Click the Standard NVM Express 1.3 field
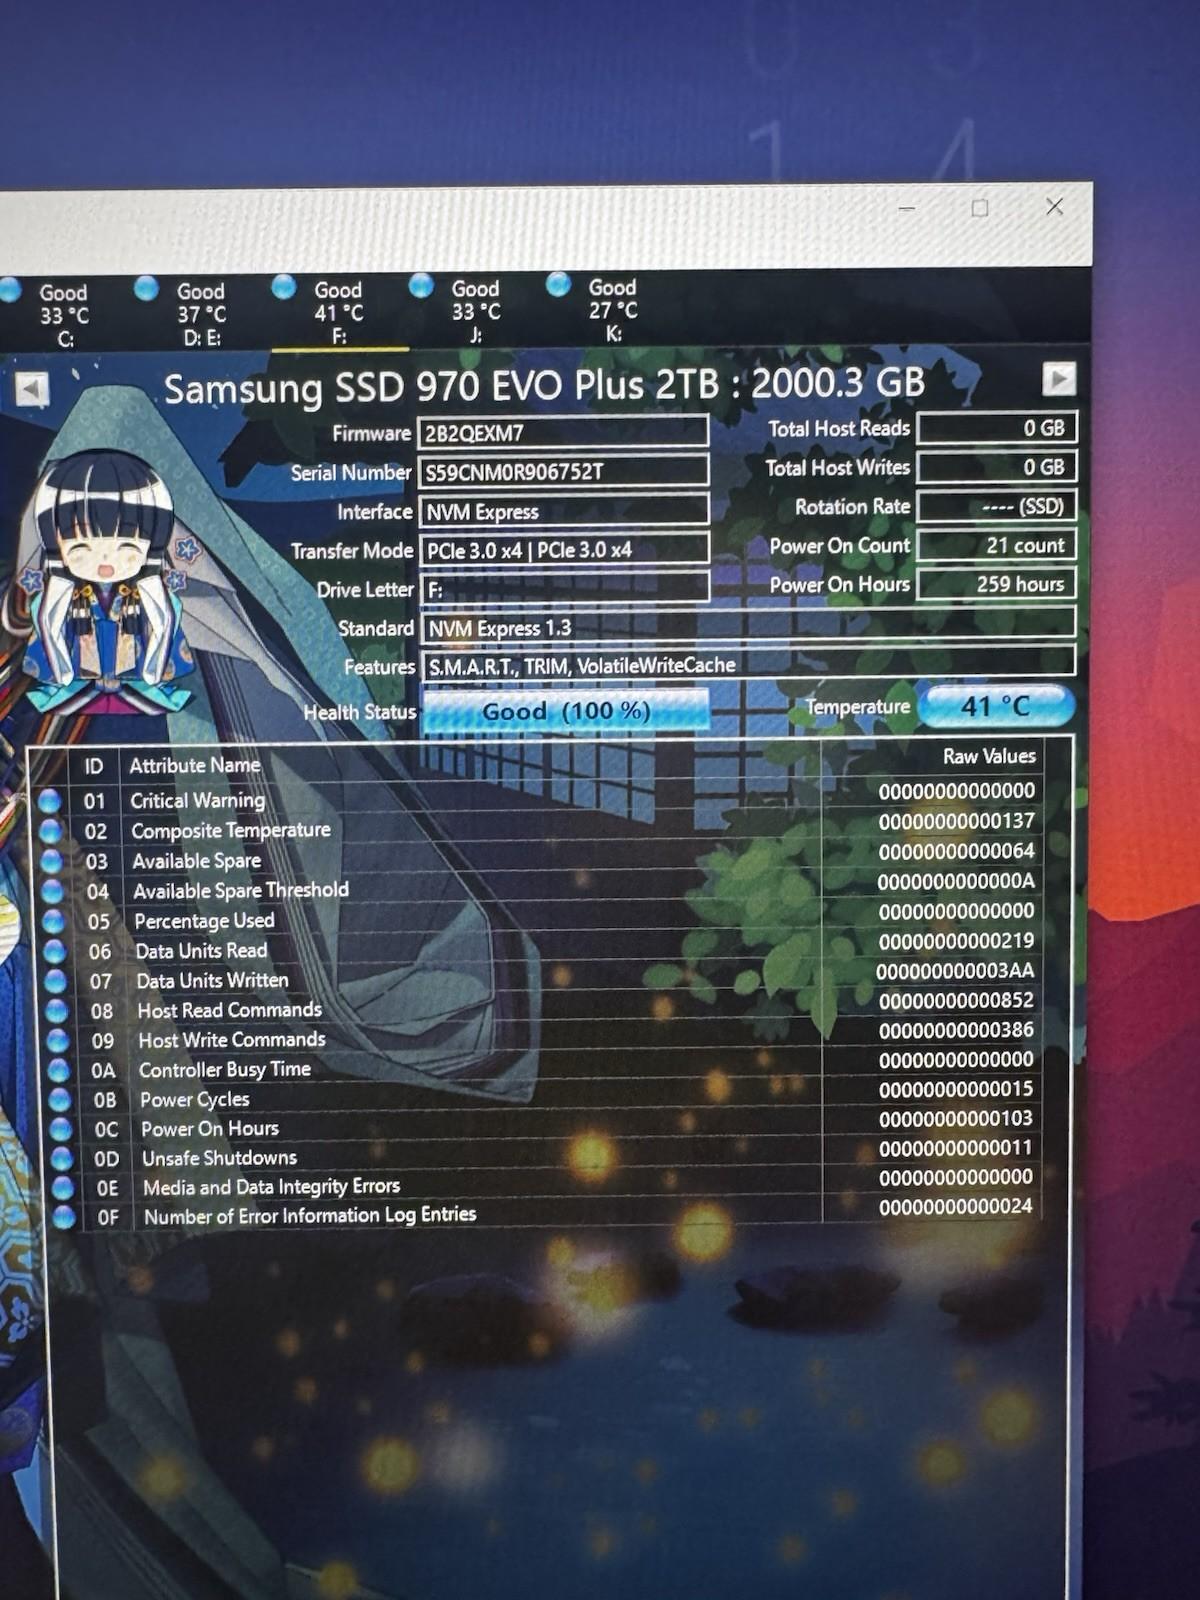The height and width of the screenshot is (1600, 1200). [x=748, y=626]
